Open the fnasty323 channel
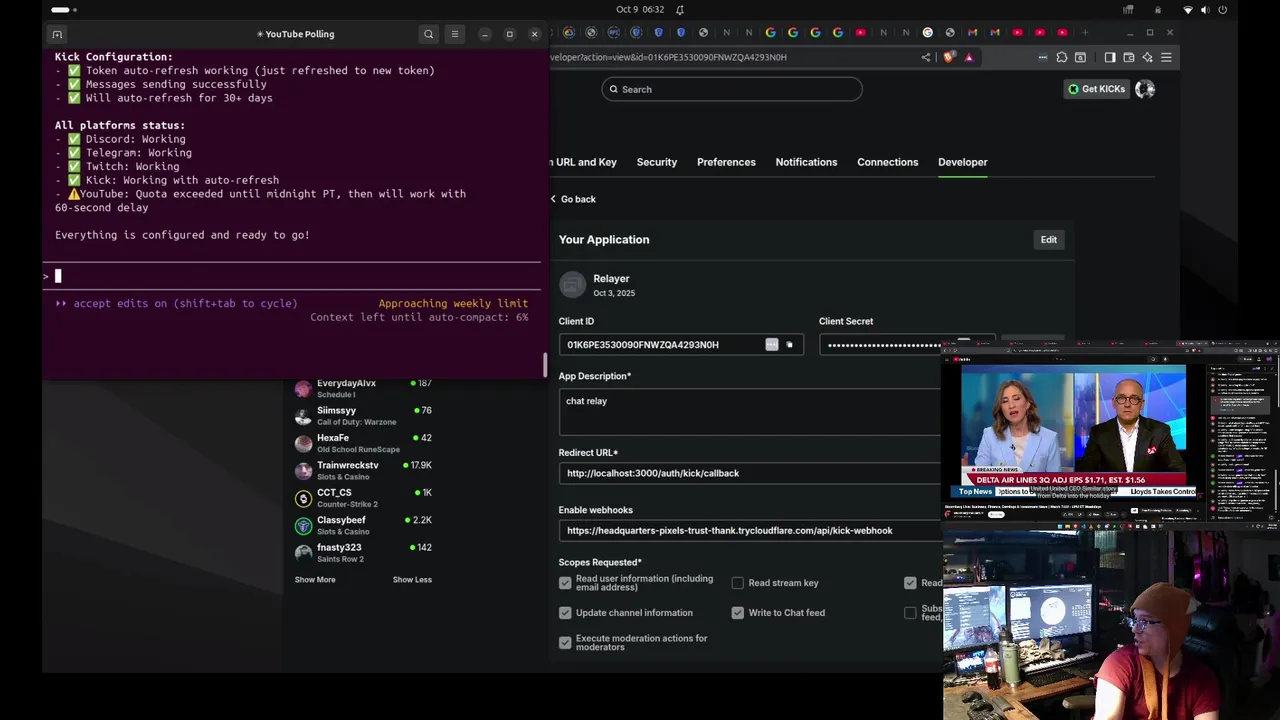1280x720 pixels. click(363, 553)
